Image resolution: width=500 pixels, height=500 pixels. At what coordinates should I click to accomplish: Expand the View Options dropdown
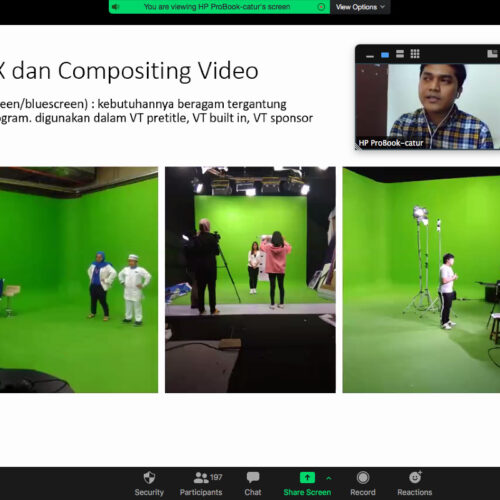360,7
